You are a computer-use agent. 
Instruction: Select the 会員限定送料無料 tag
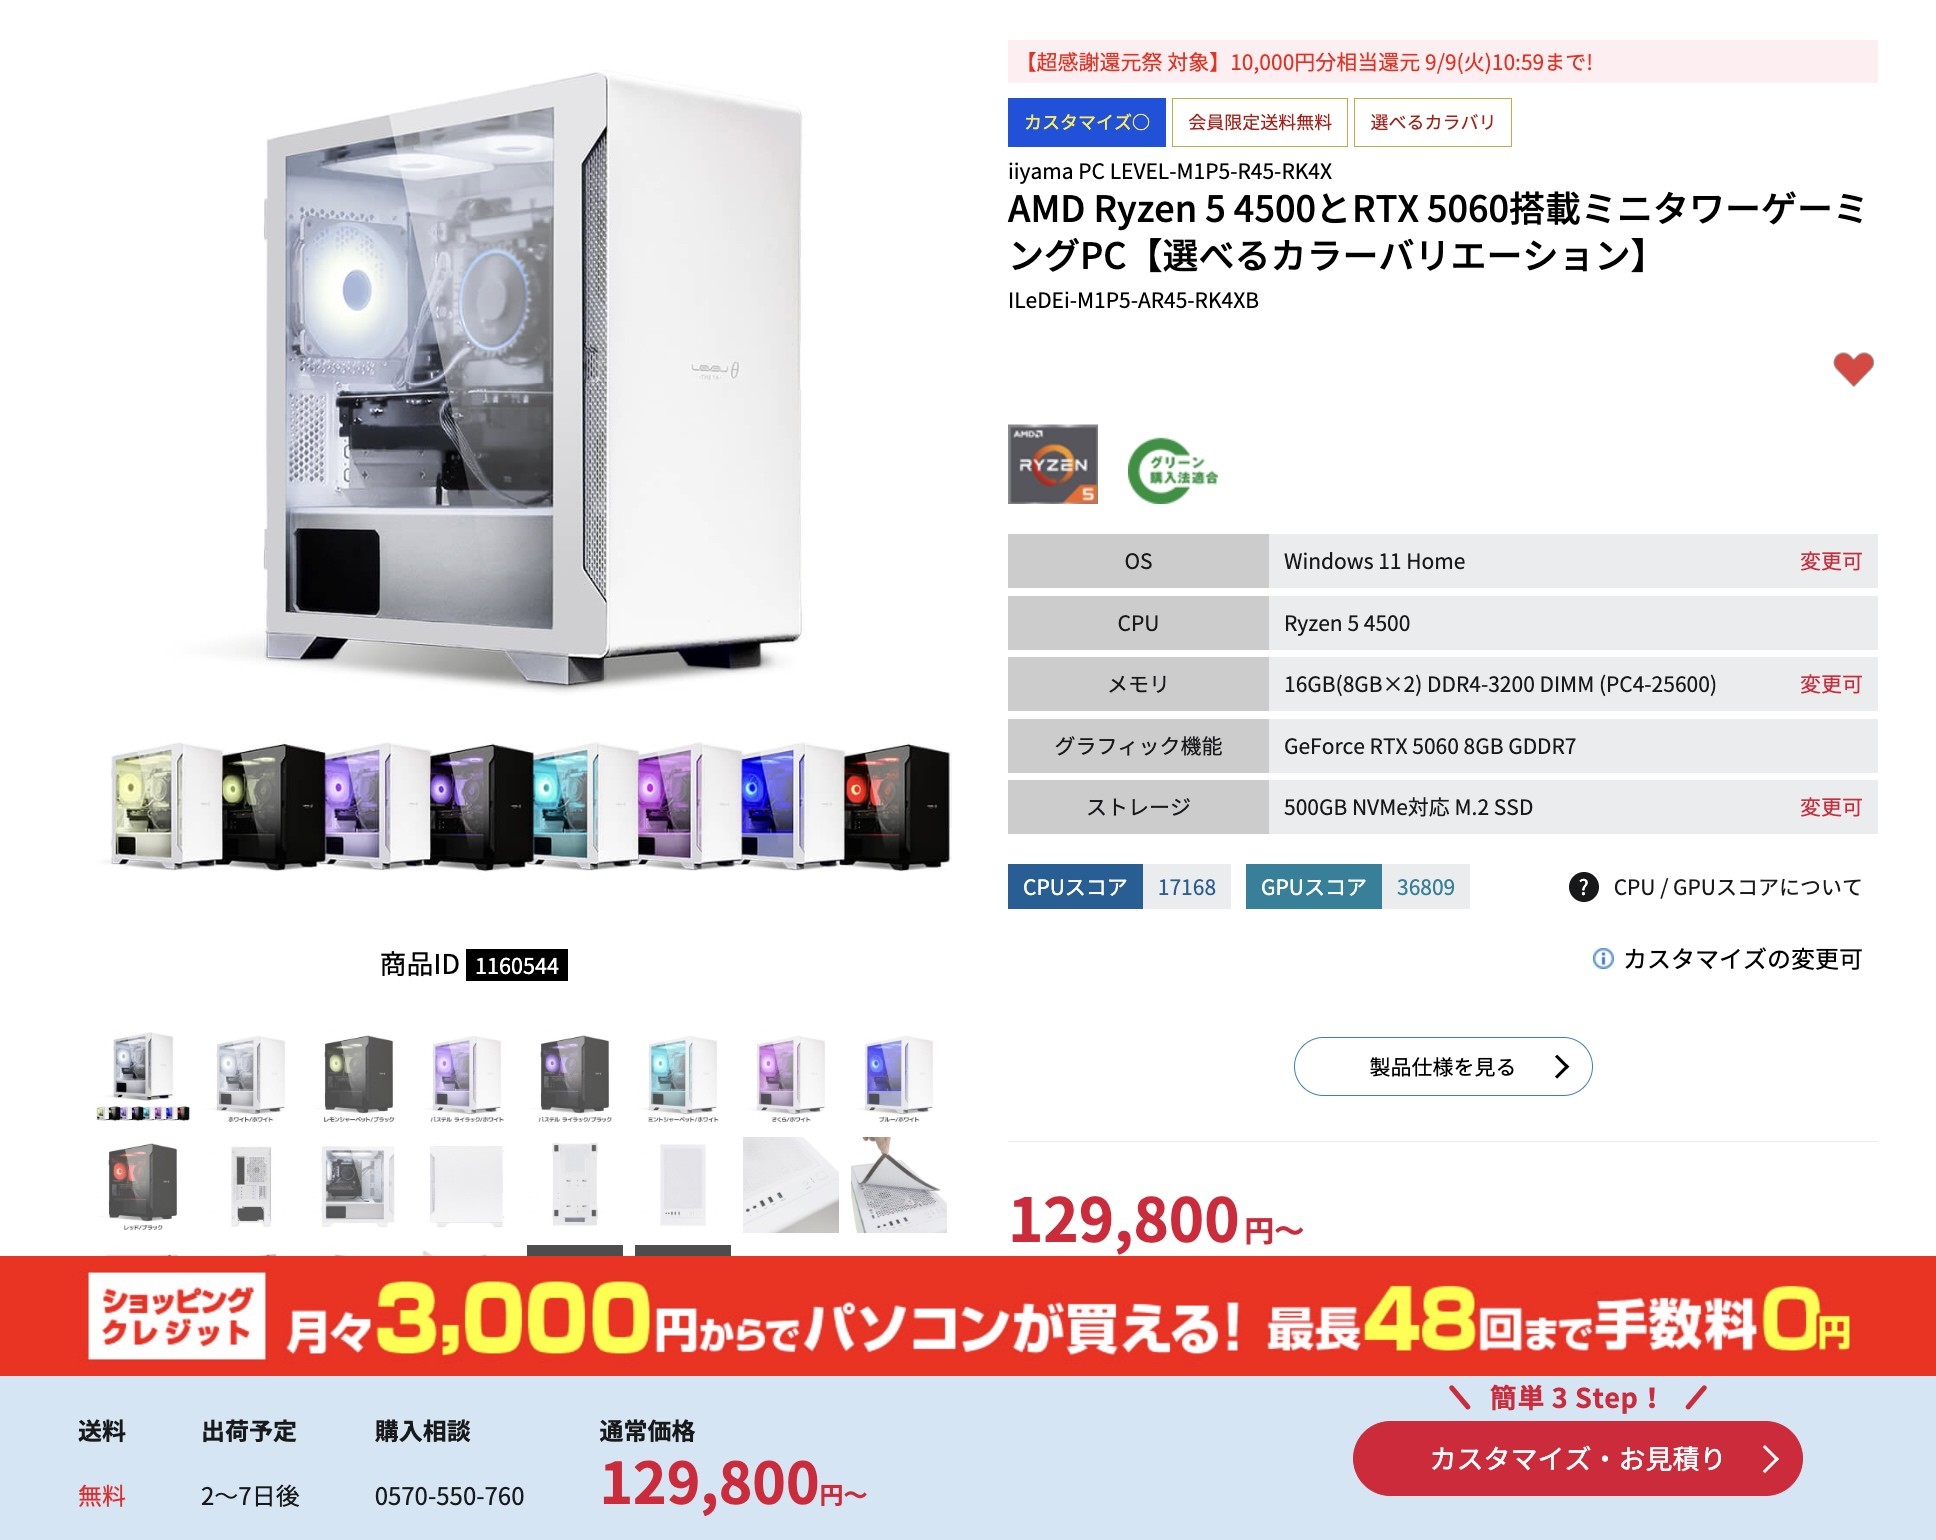(x=1260, y=122)
